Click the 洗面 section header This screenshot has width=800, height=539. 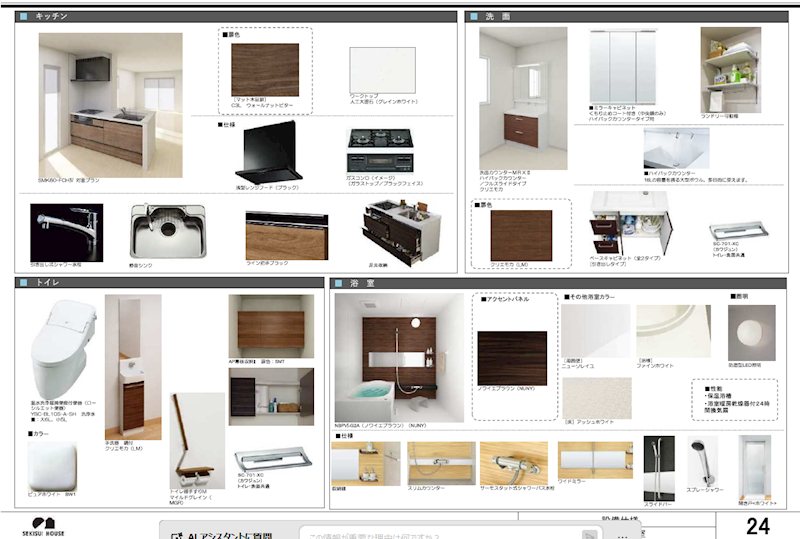[x=627, y=16]
